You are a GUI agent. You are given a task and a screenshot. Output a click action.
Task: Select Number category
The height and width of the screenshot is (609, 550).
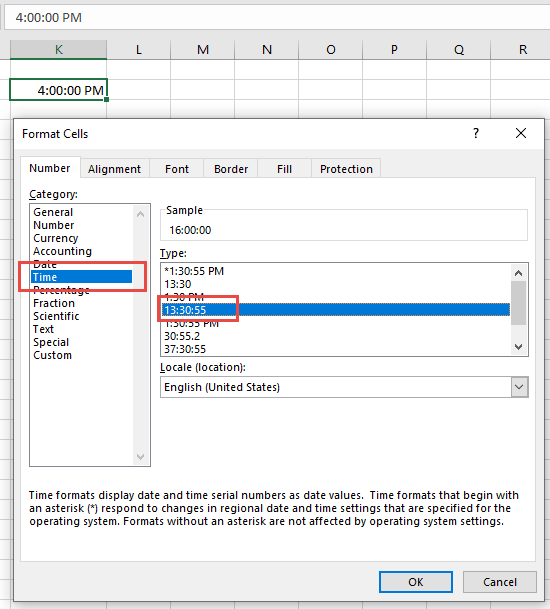54,225
